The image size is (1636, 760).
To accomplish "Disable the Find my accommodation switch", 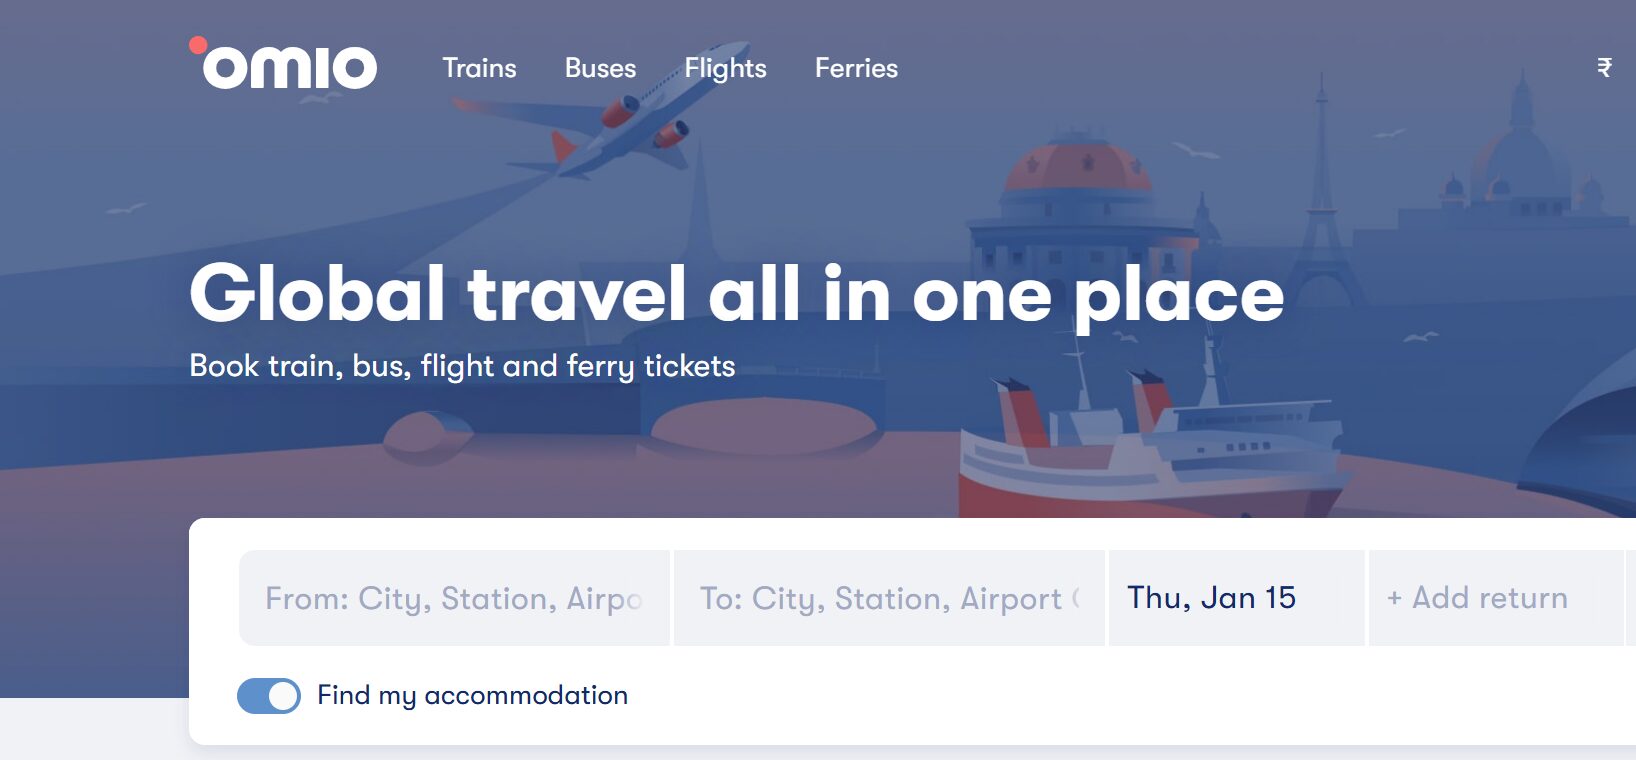I will [269, 696].
